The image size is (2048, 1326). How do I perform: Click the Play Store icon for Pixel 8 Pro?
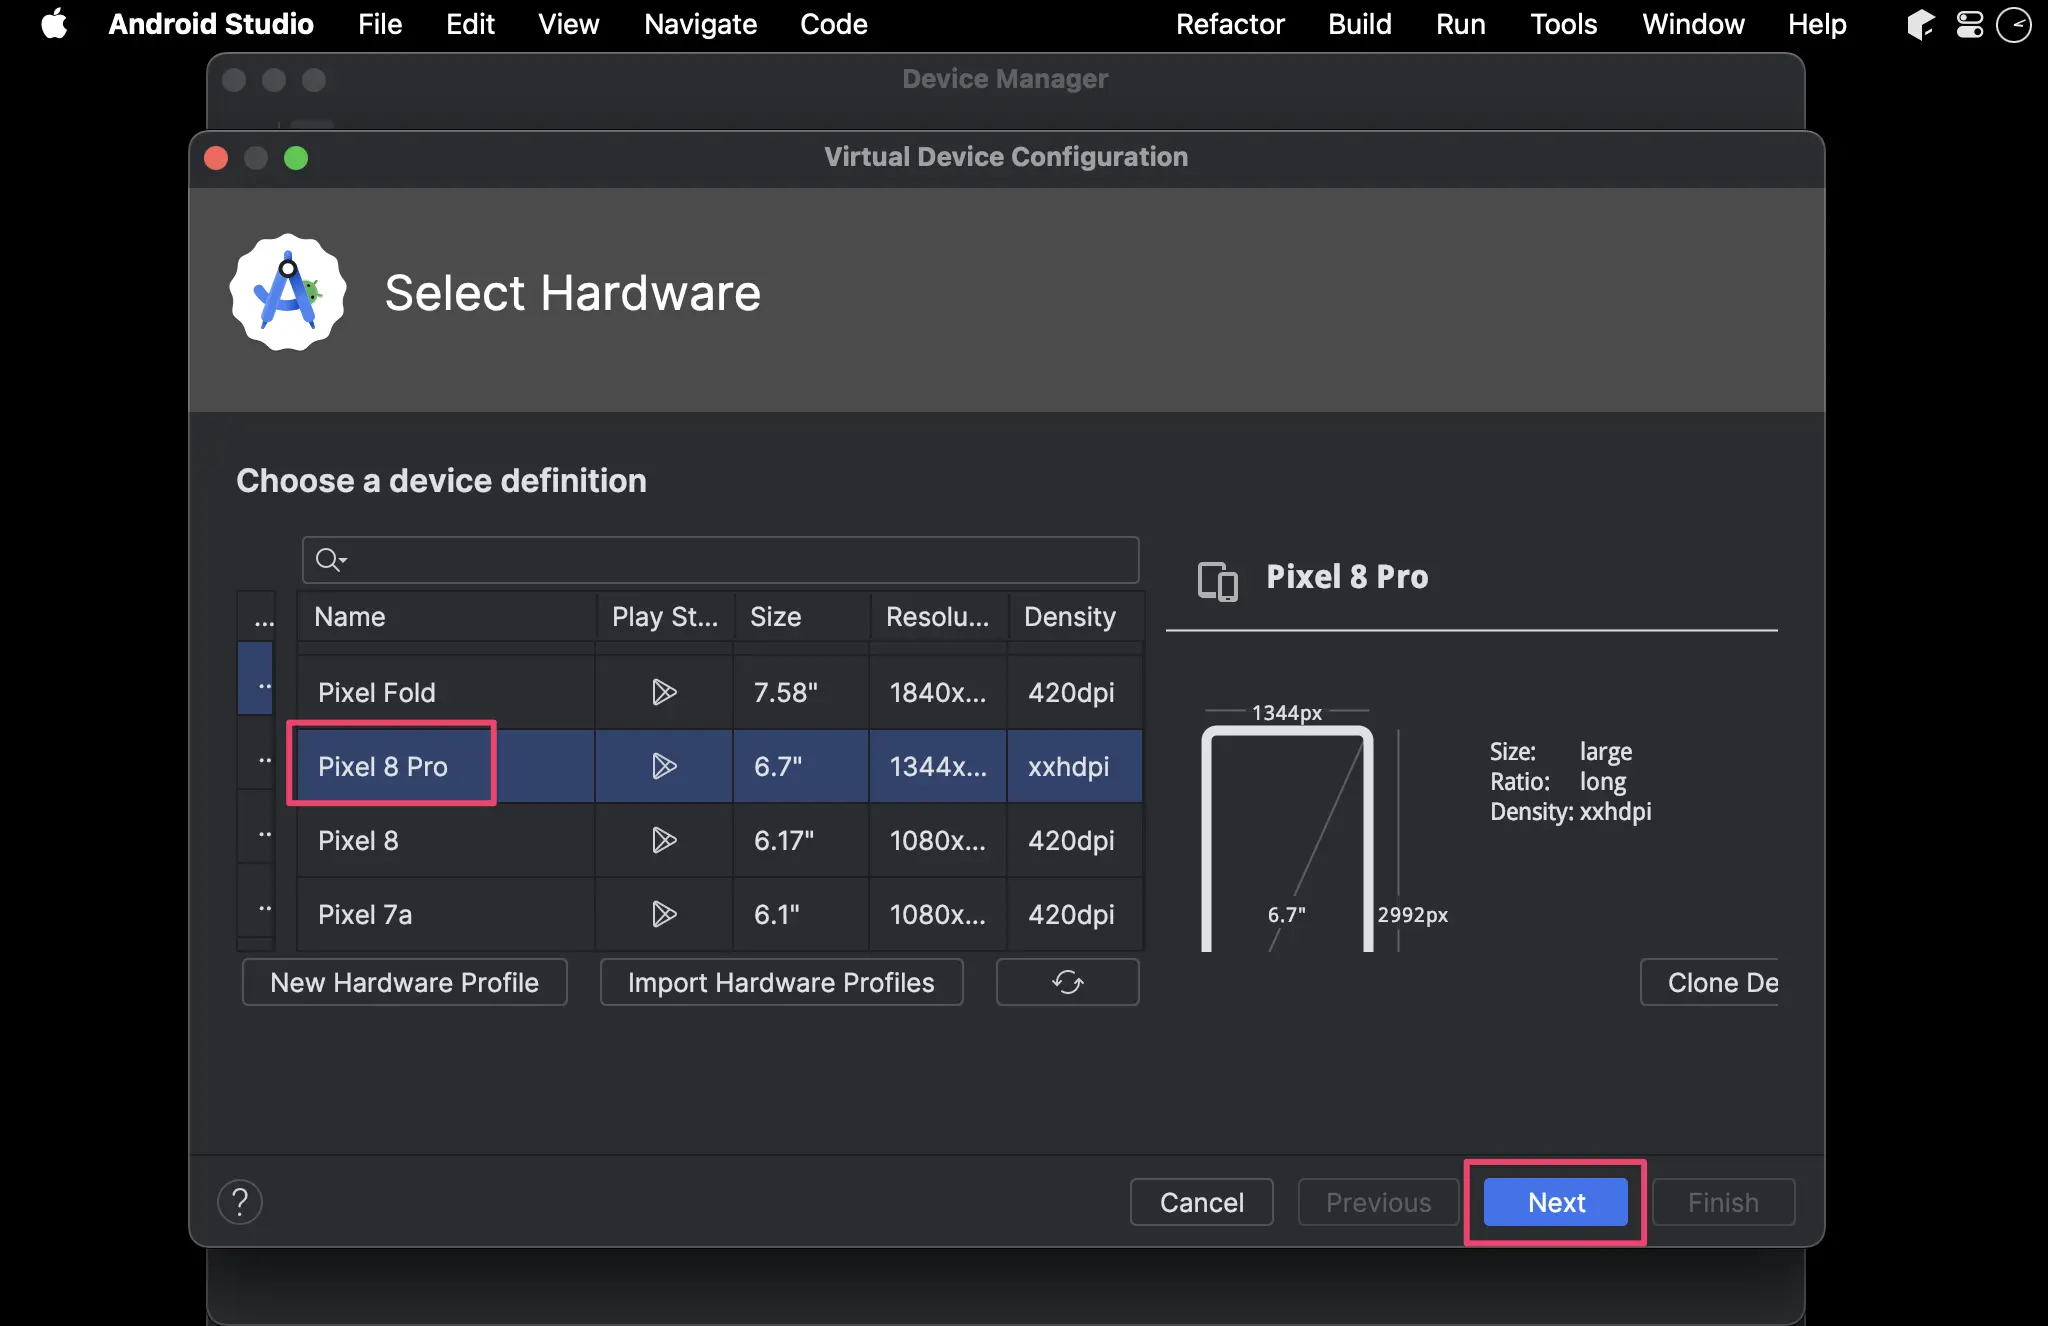tap(664, 766)
